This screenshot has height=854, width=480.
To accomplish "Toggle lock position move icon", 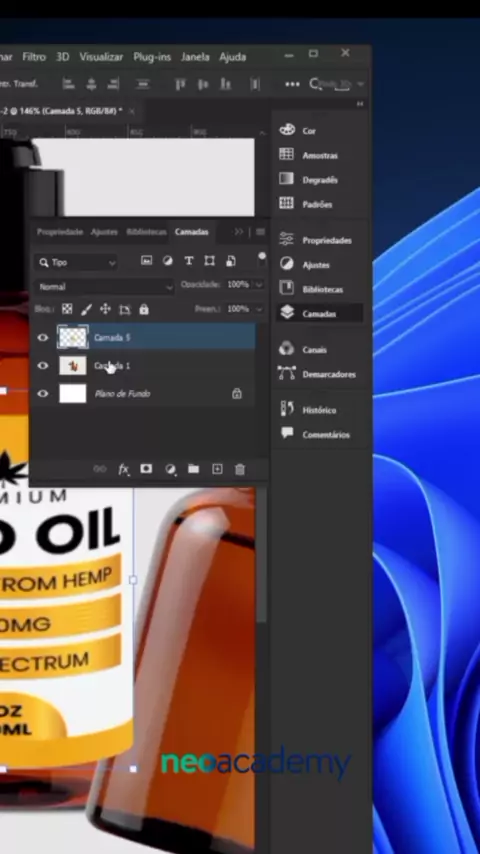I will click(105, 309).
